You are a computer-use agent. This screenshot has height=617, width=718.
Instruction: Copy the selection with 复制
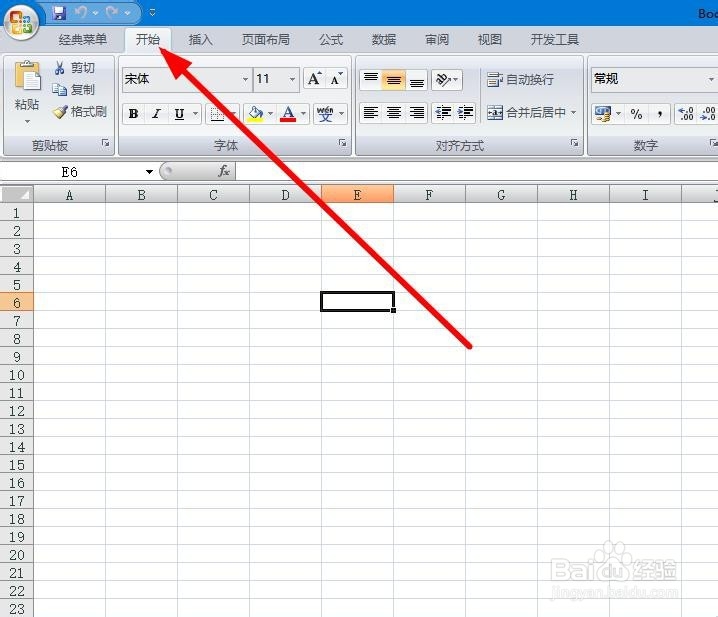[74, 90]
